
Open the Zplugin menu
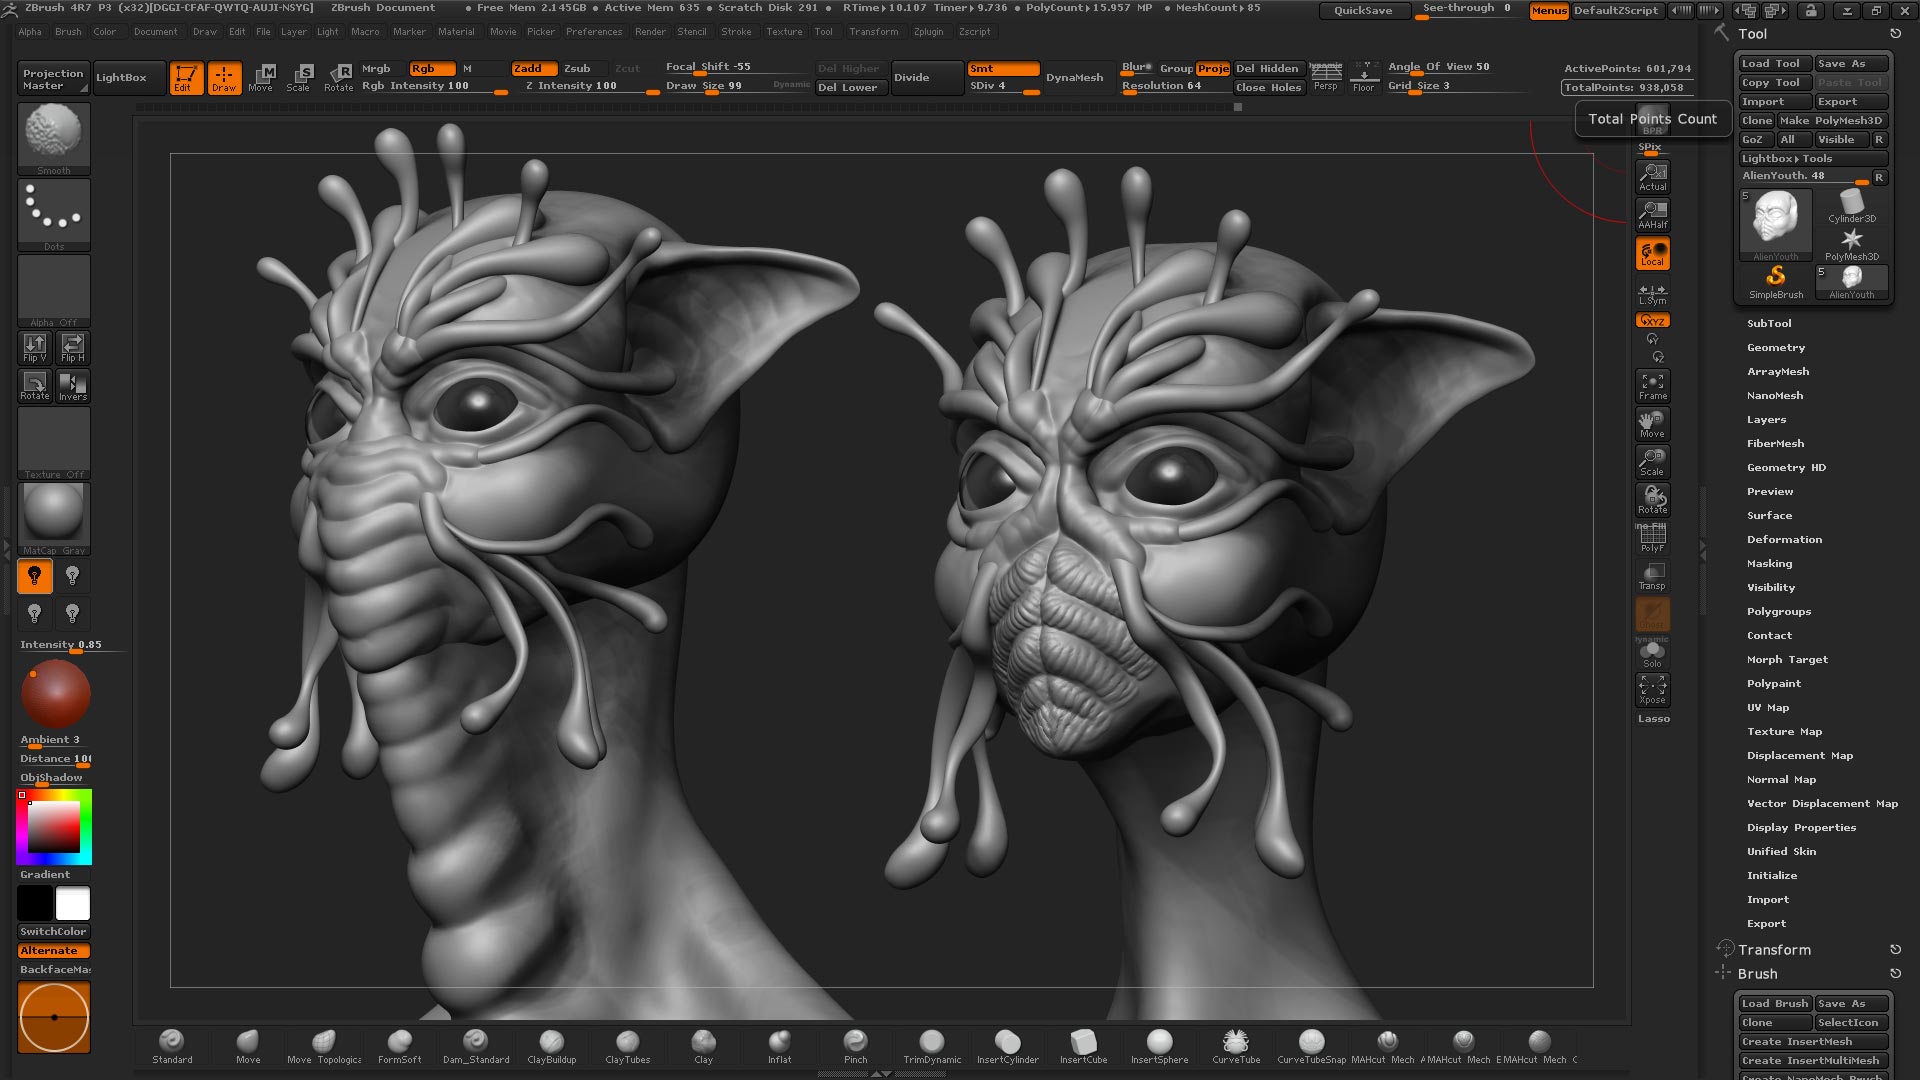point(928,32)
